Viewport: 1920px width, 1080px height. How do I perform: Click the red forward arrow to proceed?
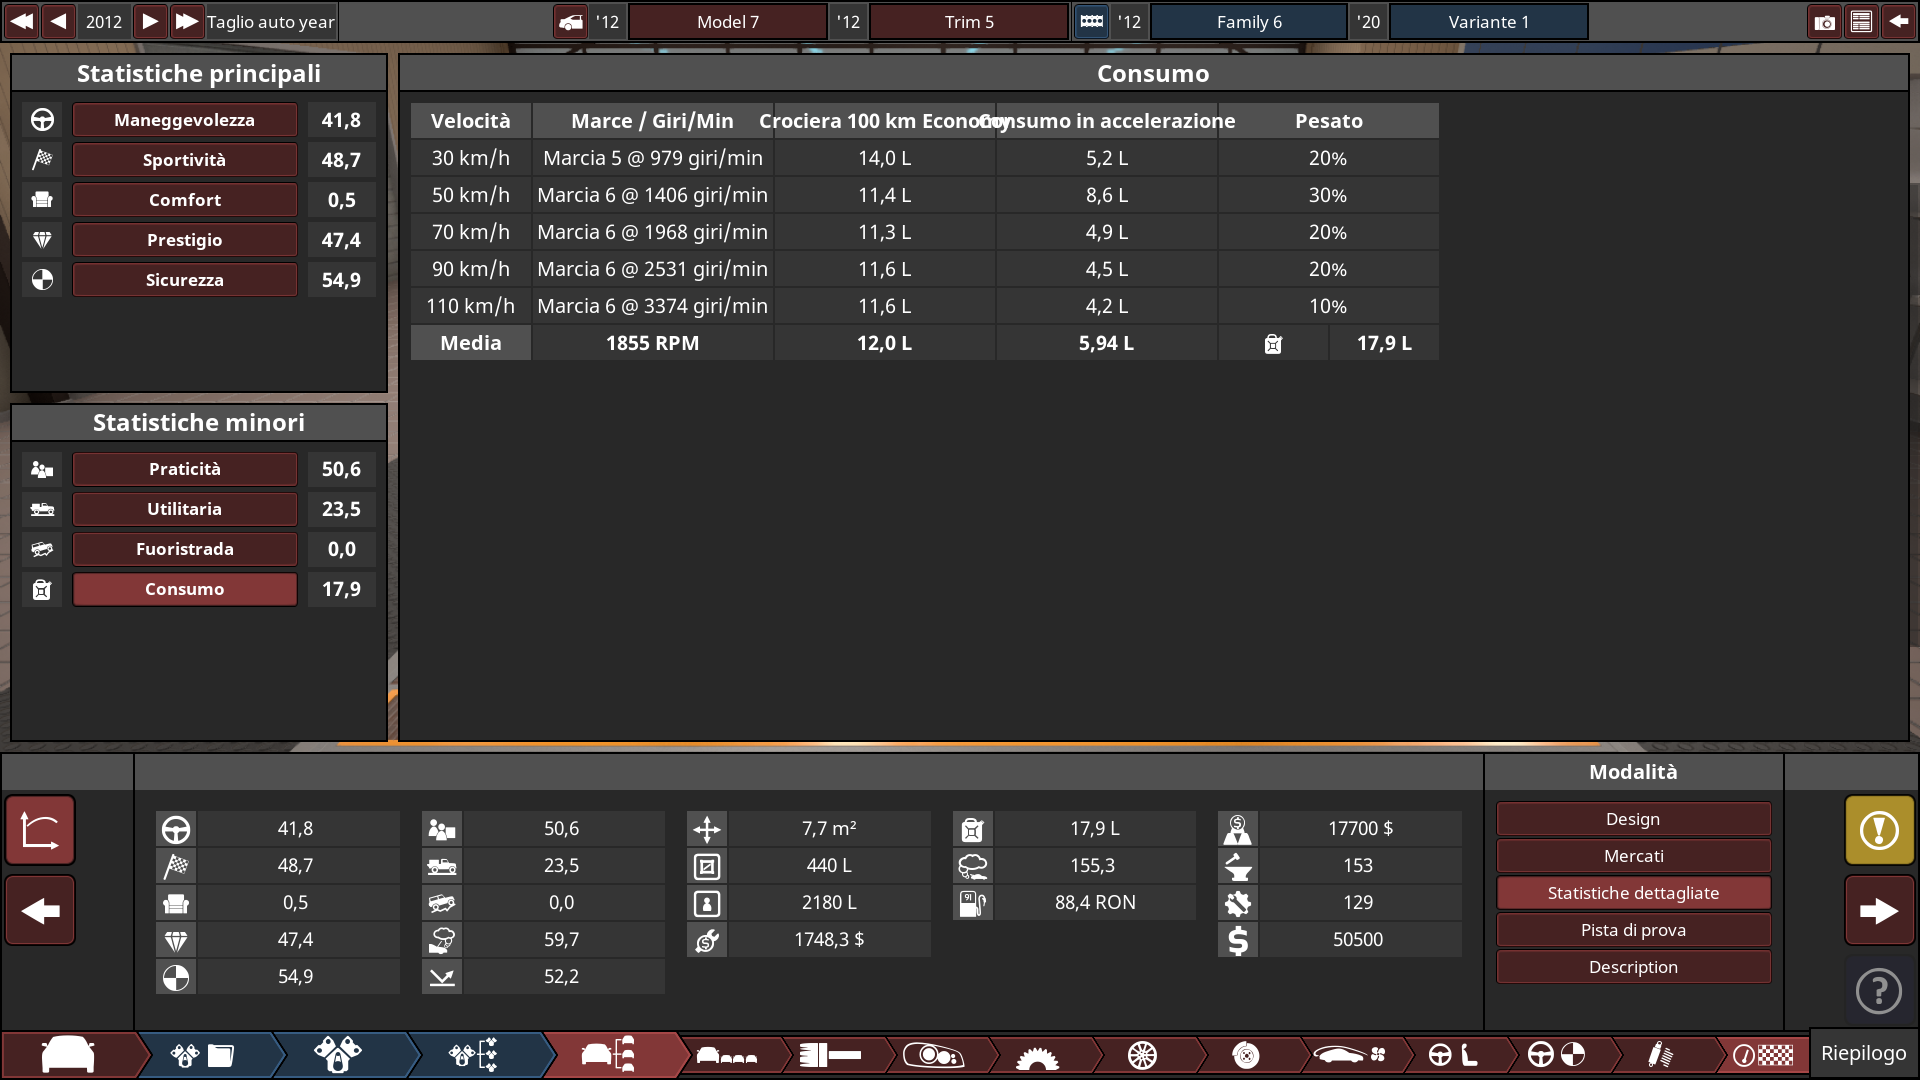(x=1879, y=910)
